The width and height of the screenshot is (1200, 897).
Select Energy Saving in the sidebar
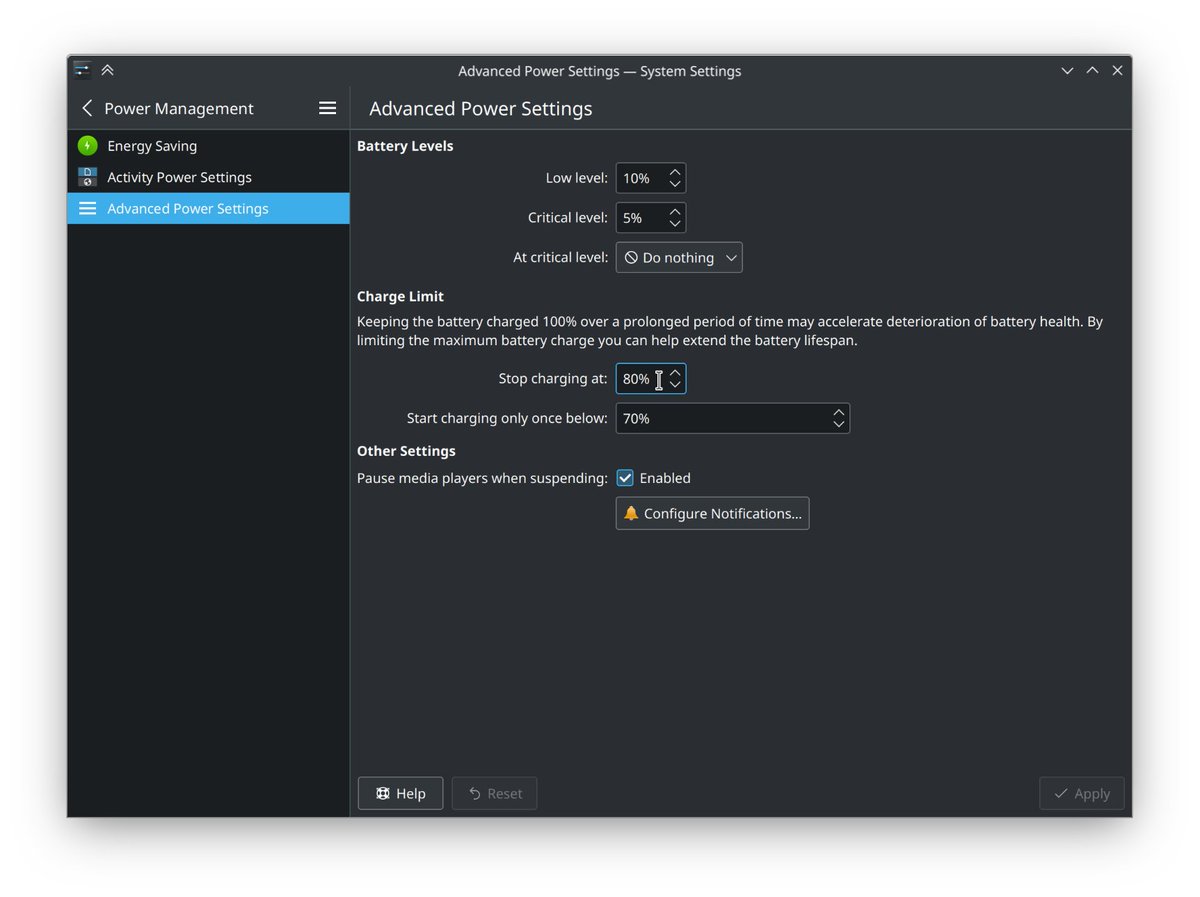coord(150,145)
